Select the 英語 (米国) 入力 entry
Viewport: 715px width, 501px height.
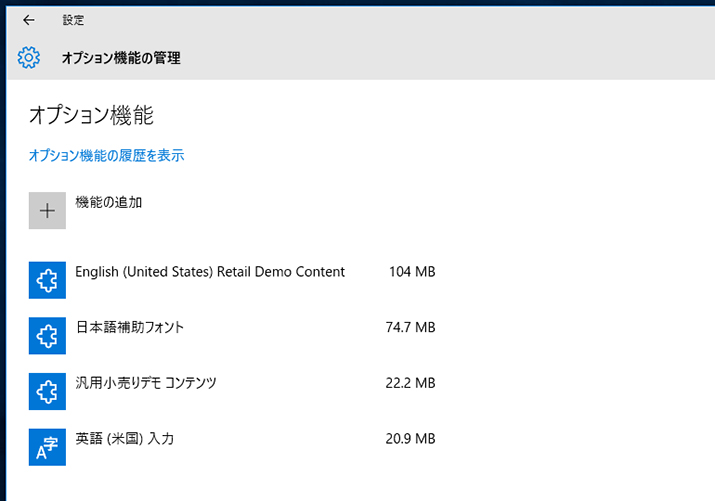(124, 439)
